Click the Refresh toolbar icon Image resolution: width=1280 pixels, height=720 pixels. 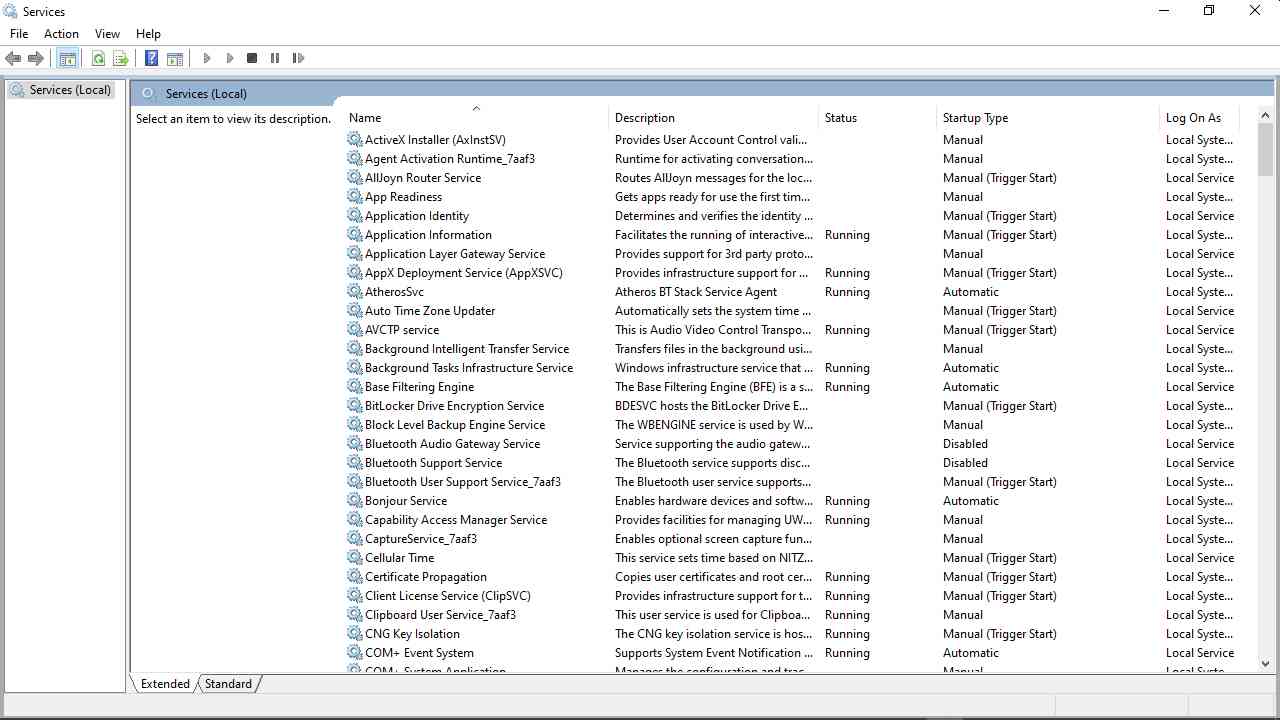[98, 59]
